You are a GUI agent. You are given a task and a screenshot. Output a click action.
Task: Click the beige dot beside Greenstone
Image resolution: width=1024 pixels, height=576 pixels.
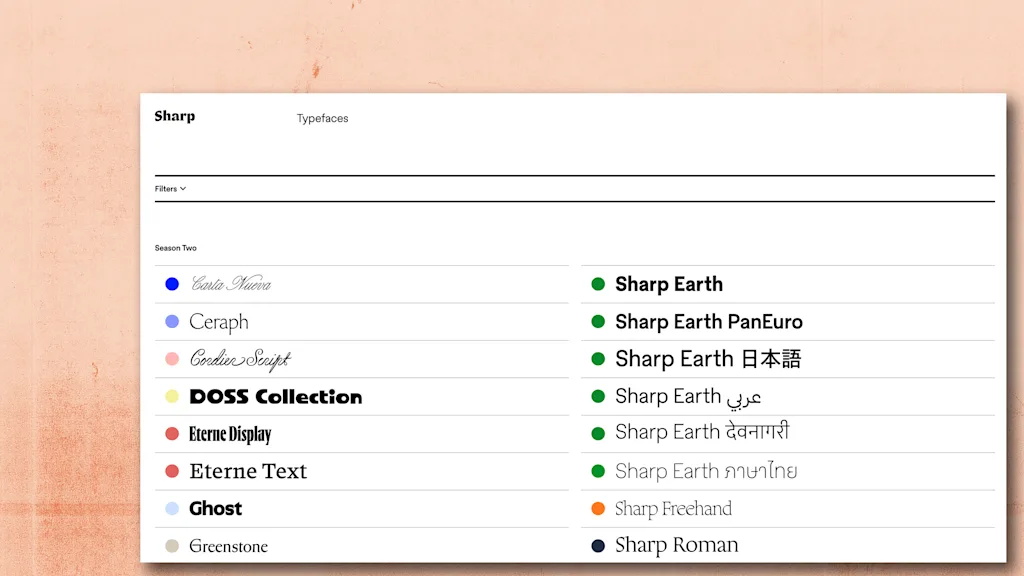point(172,546)
